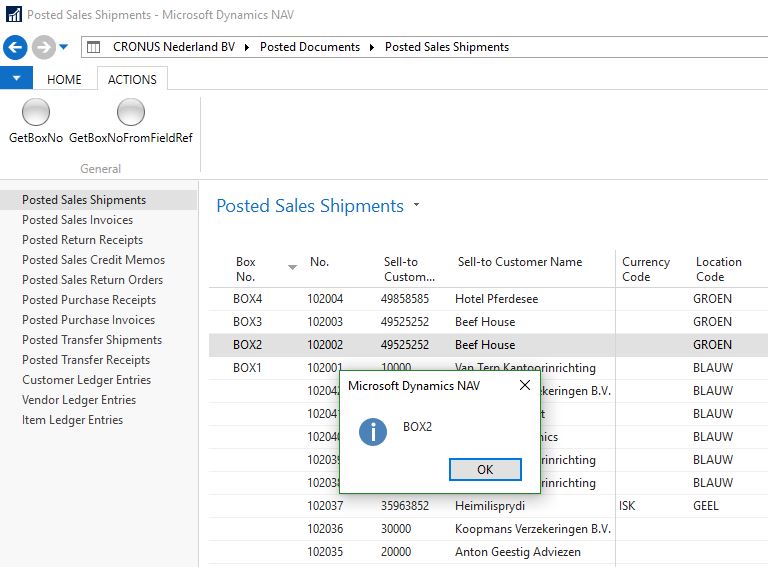Run the GetBoxNoFromFieldRef action
The image size is (768, 567).
coord(130,112)
